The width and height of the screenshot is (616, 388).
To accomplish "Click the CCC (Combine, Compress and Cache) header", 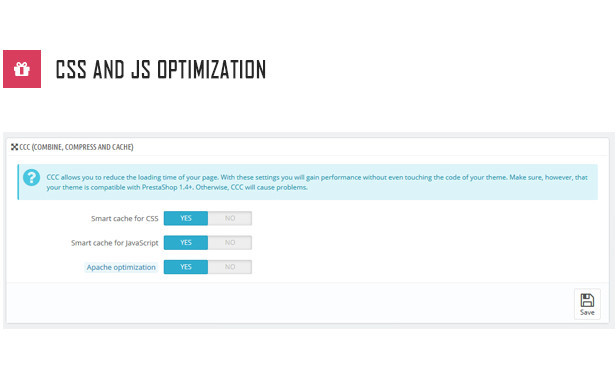I will tap(76, 147).
